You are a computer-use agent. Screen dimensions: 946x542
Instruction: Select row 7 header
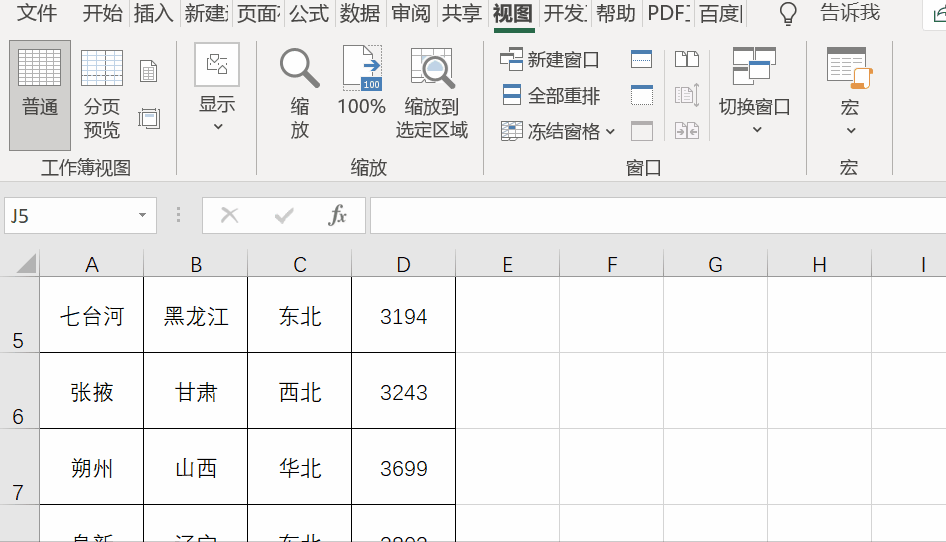19,467
